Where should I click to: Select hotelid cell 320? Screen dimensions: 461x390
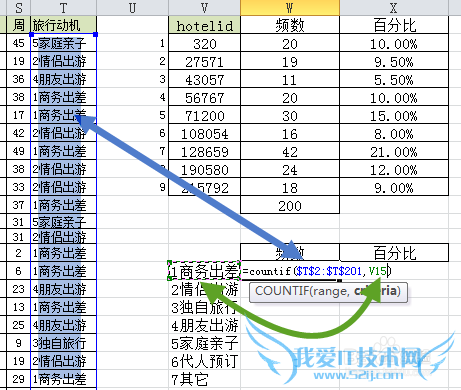pos(204,43)
